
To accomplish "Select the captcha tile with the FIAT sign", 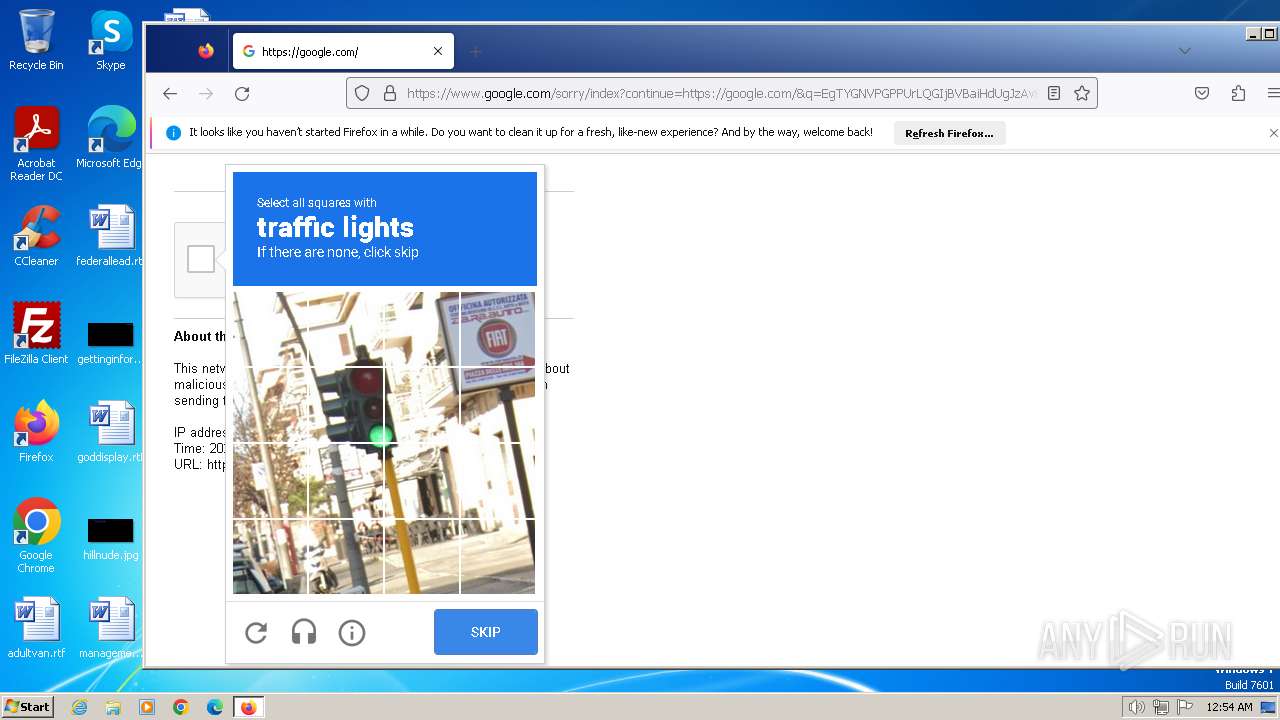I will pos(497,329).
